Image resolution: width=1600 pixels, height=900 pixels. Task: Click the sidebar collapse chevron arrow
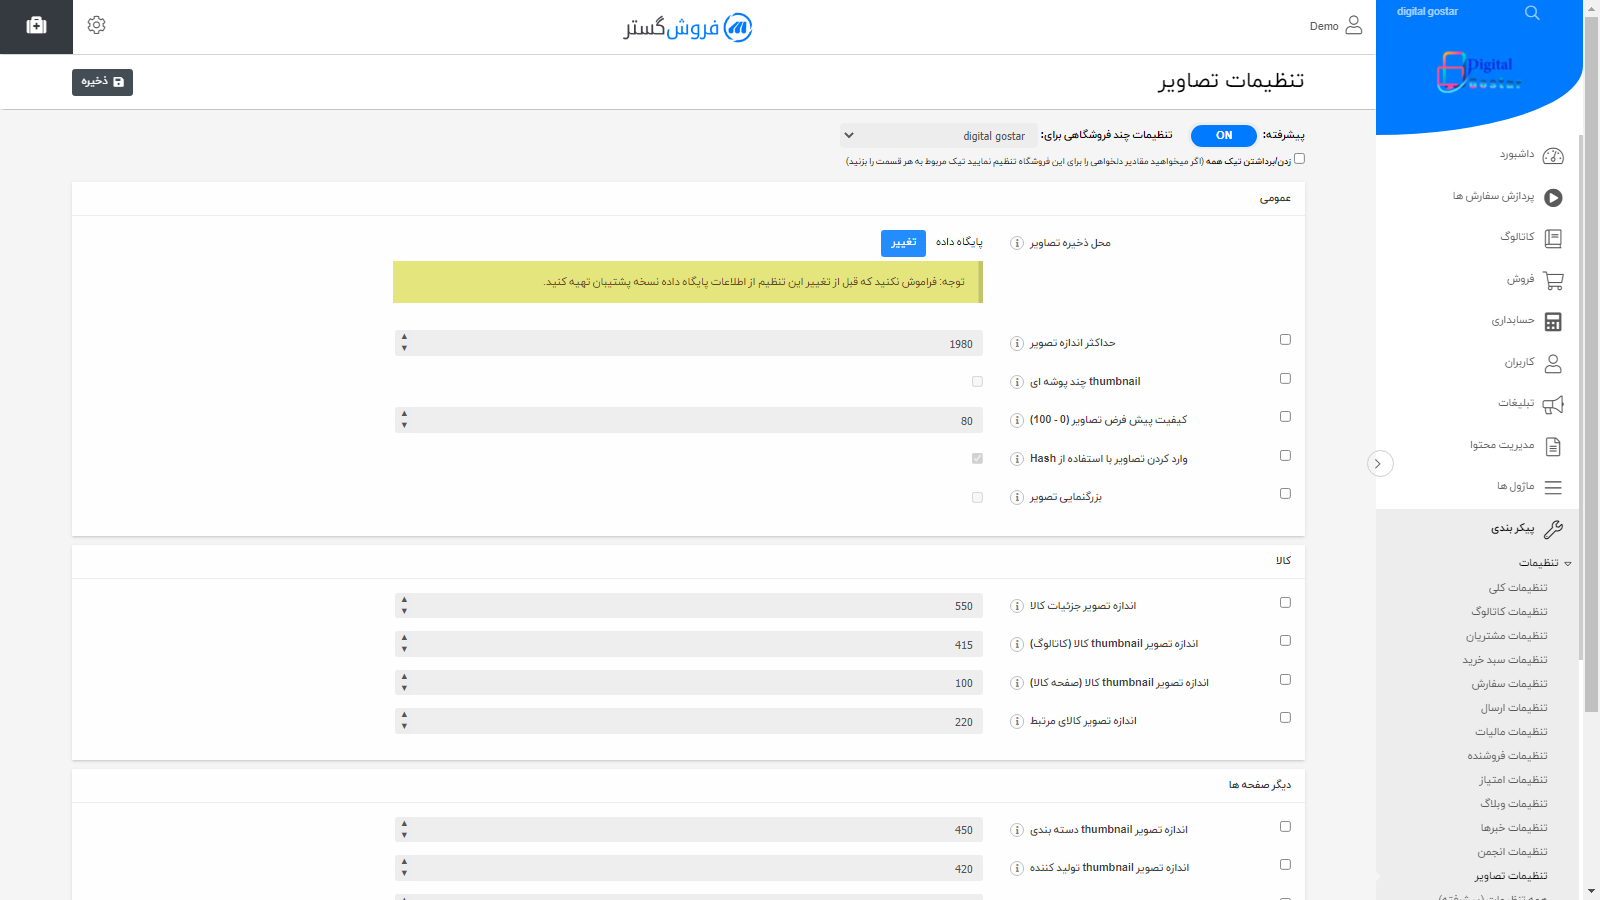tap(1381, 463)
